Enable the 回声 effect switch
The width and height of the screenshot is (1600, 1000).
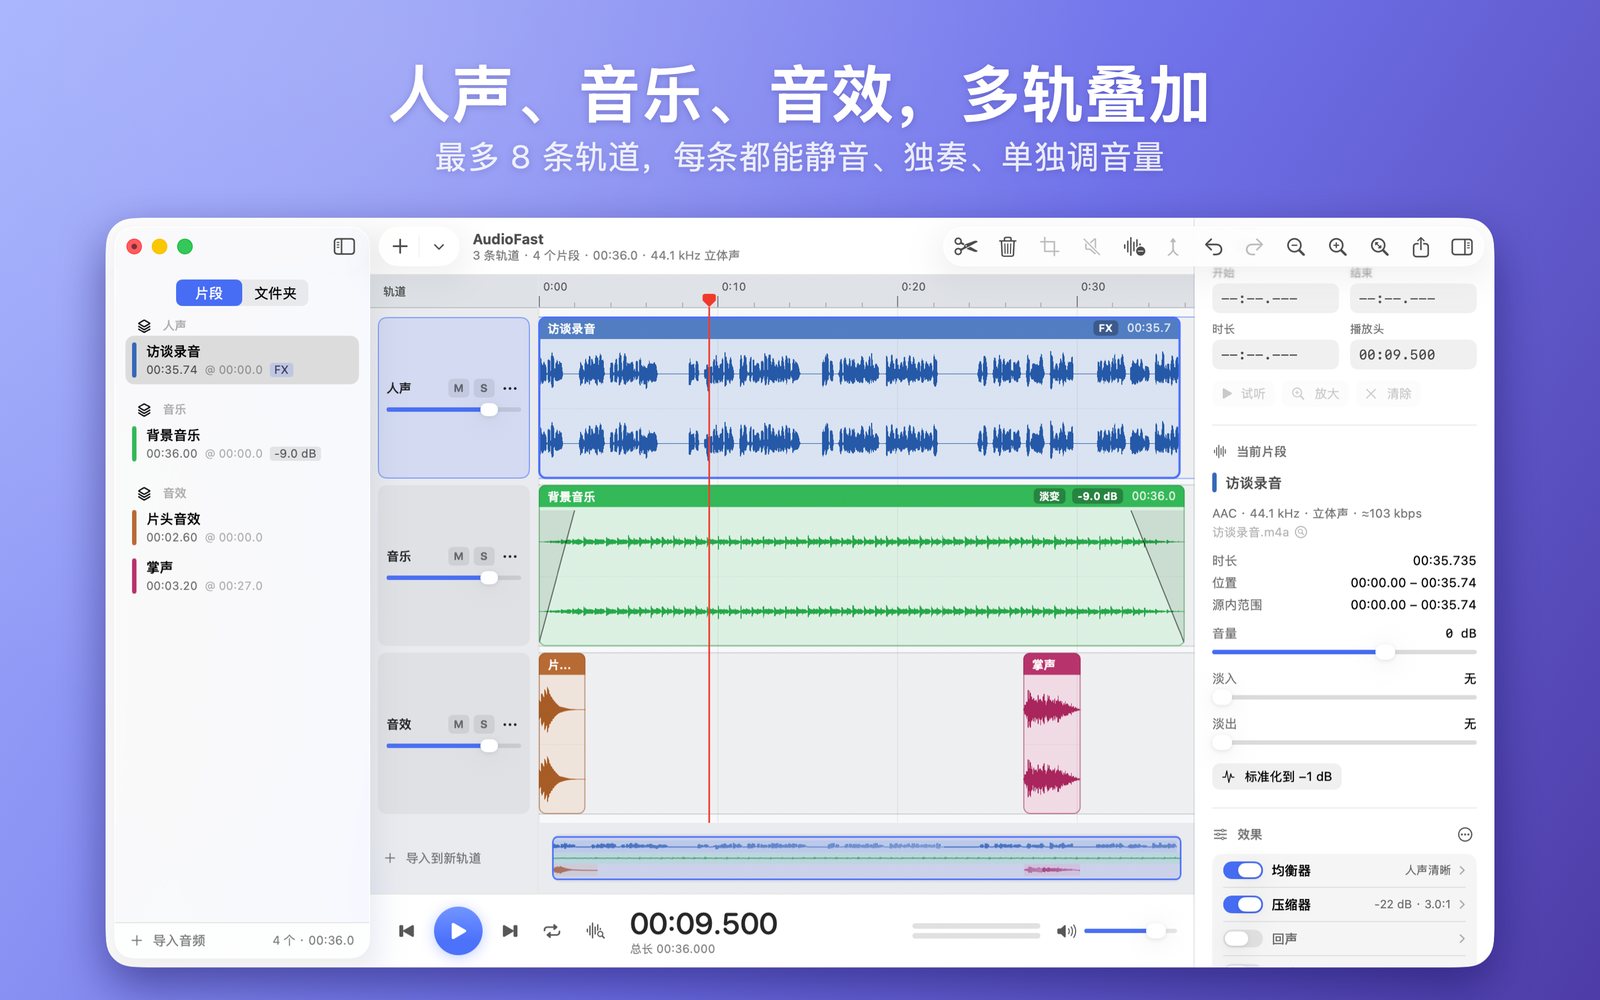click(x=1243, y=938)
